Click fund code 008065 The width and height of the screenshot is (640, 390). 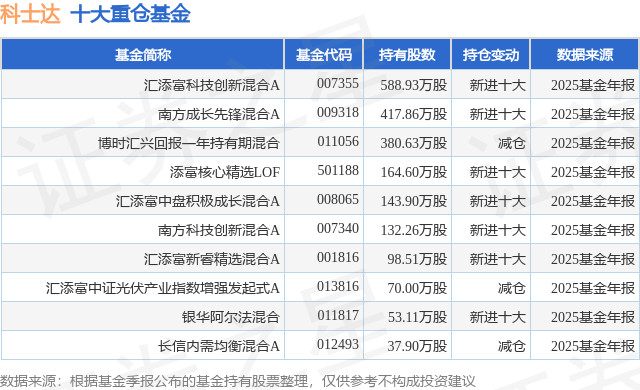tap(338, 199)
